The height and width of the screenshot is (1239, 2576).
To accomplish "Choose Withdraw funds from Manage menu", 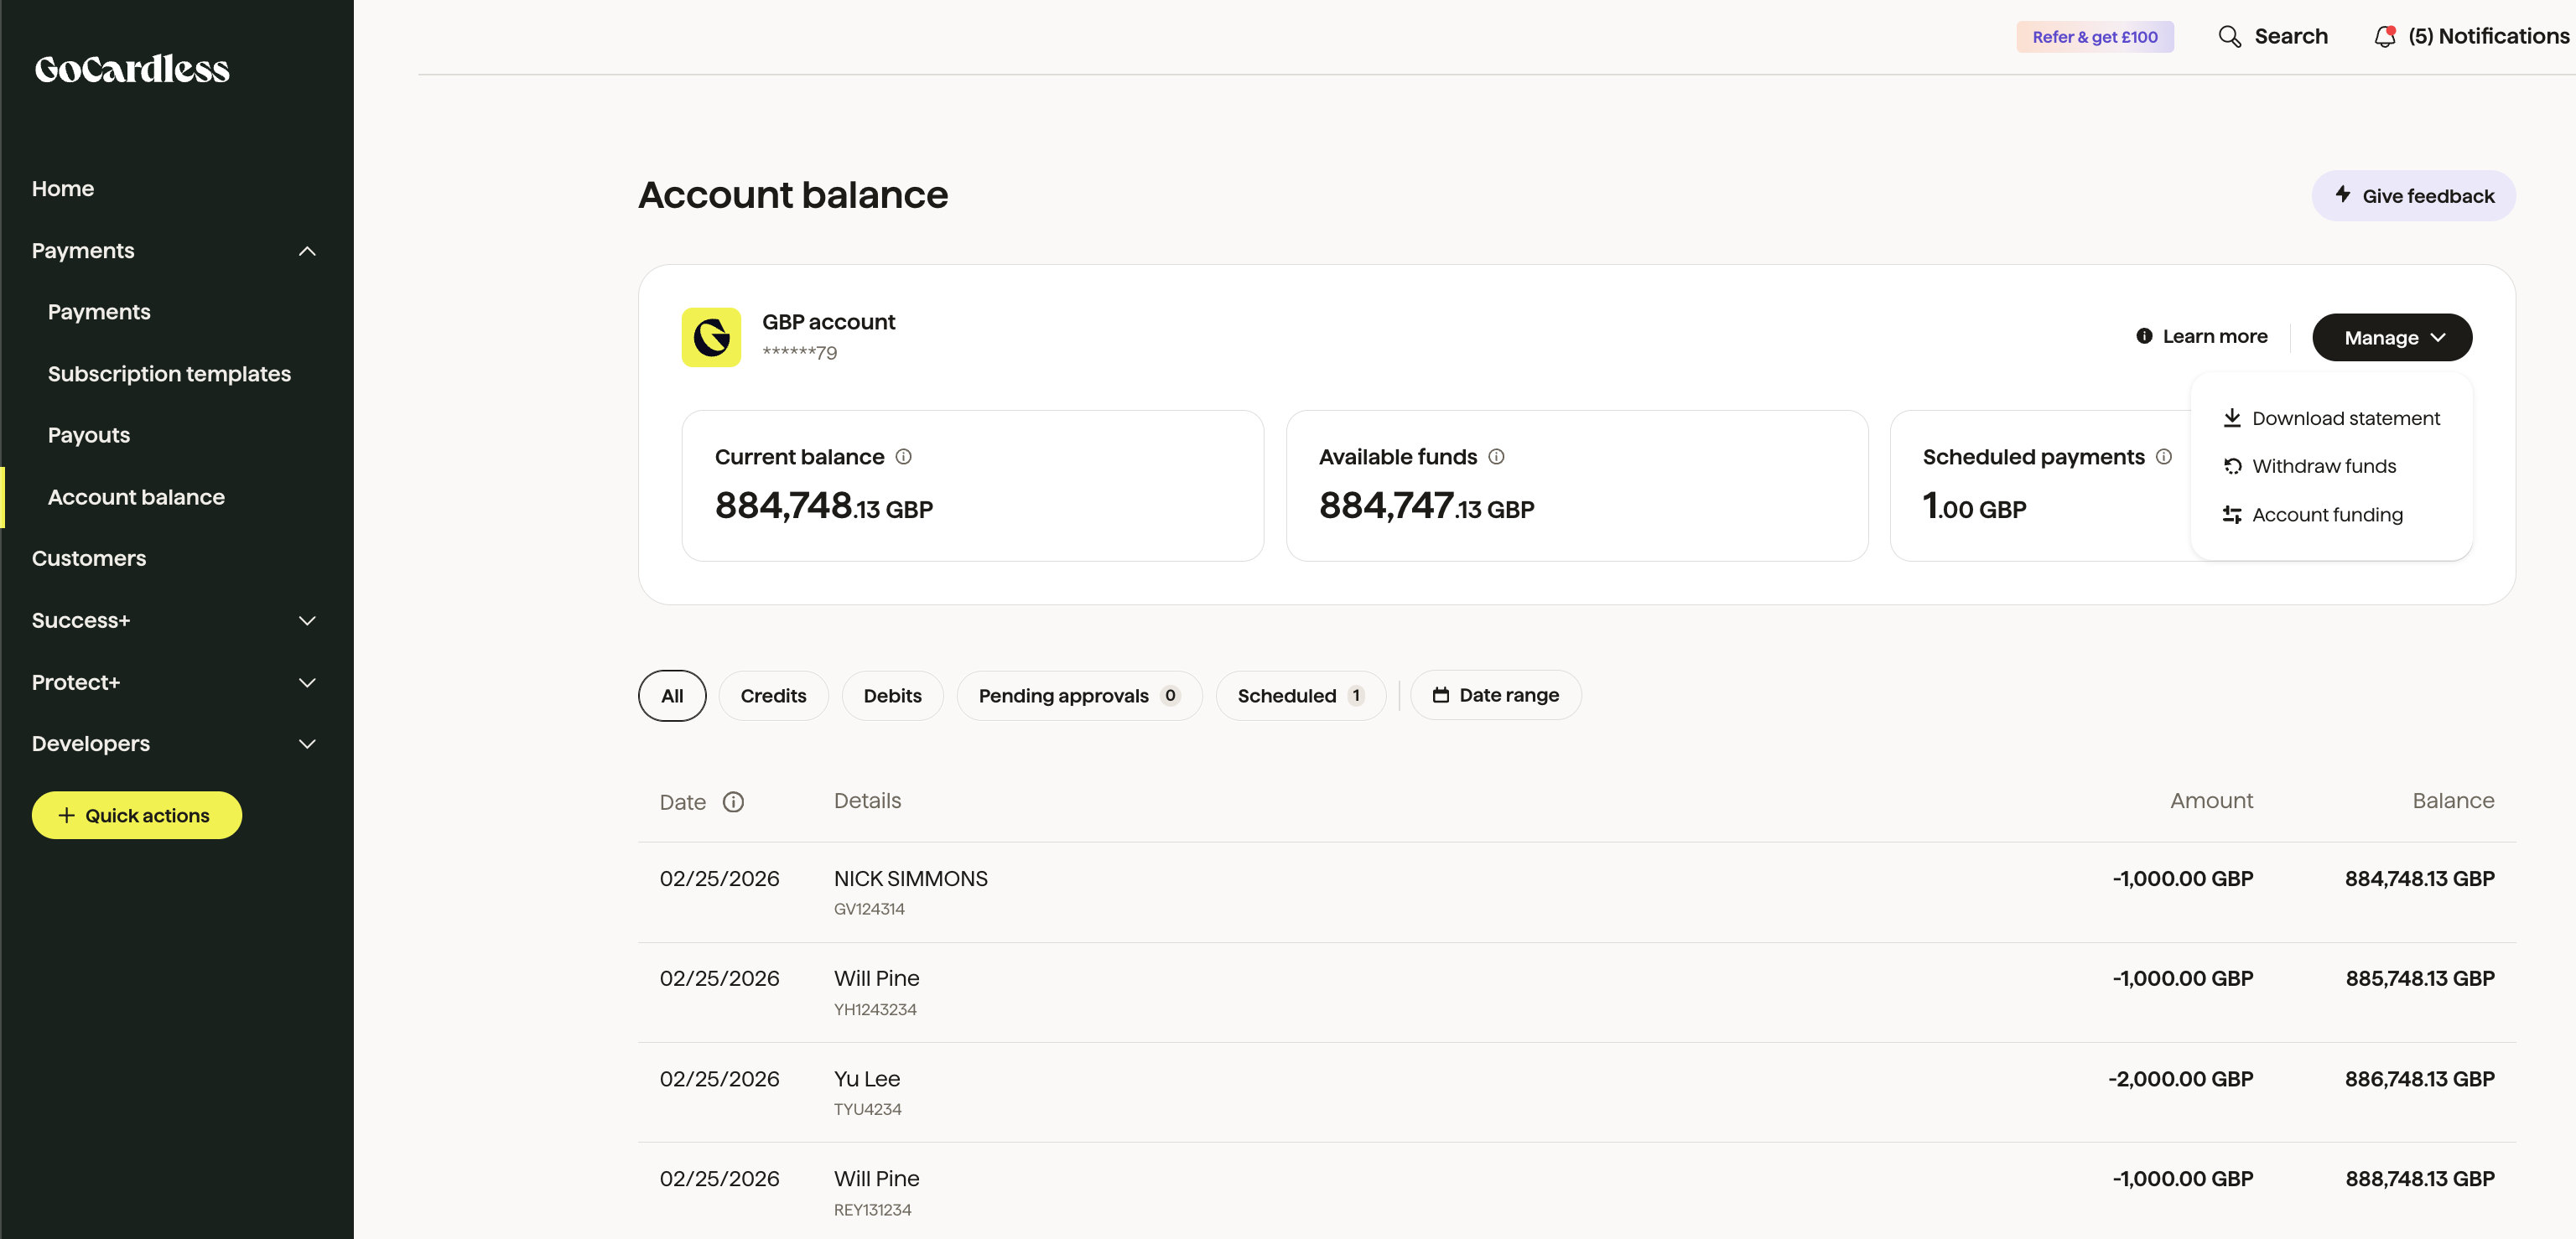I will 2323,466.
